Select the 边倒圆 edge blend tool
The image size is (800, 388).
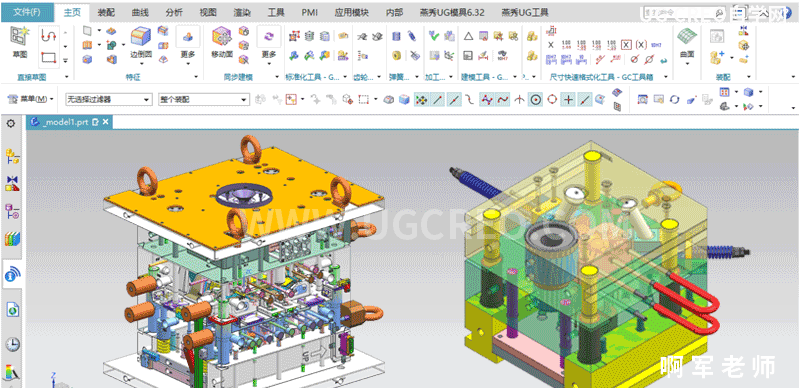point(141,43)
